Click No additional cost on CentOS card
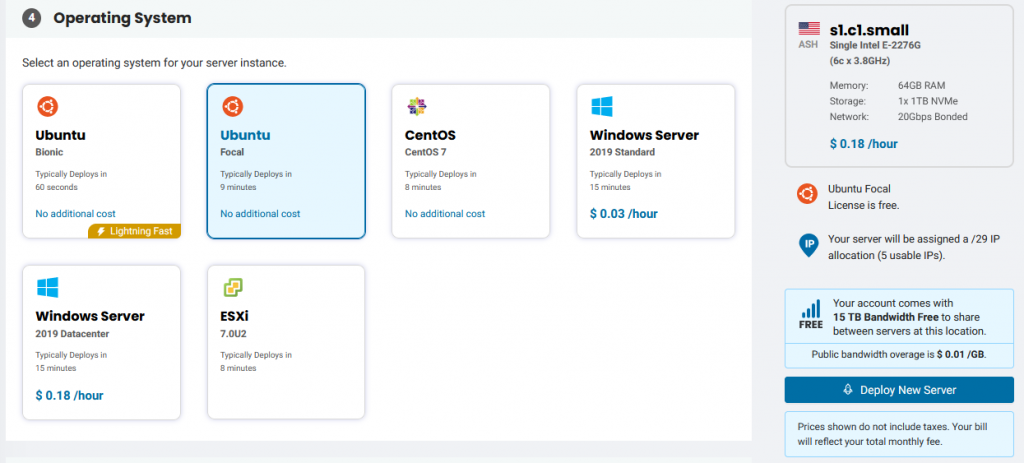 coord(445,214)
